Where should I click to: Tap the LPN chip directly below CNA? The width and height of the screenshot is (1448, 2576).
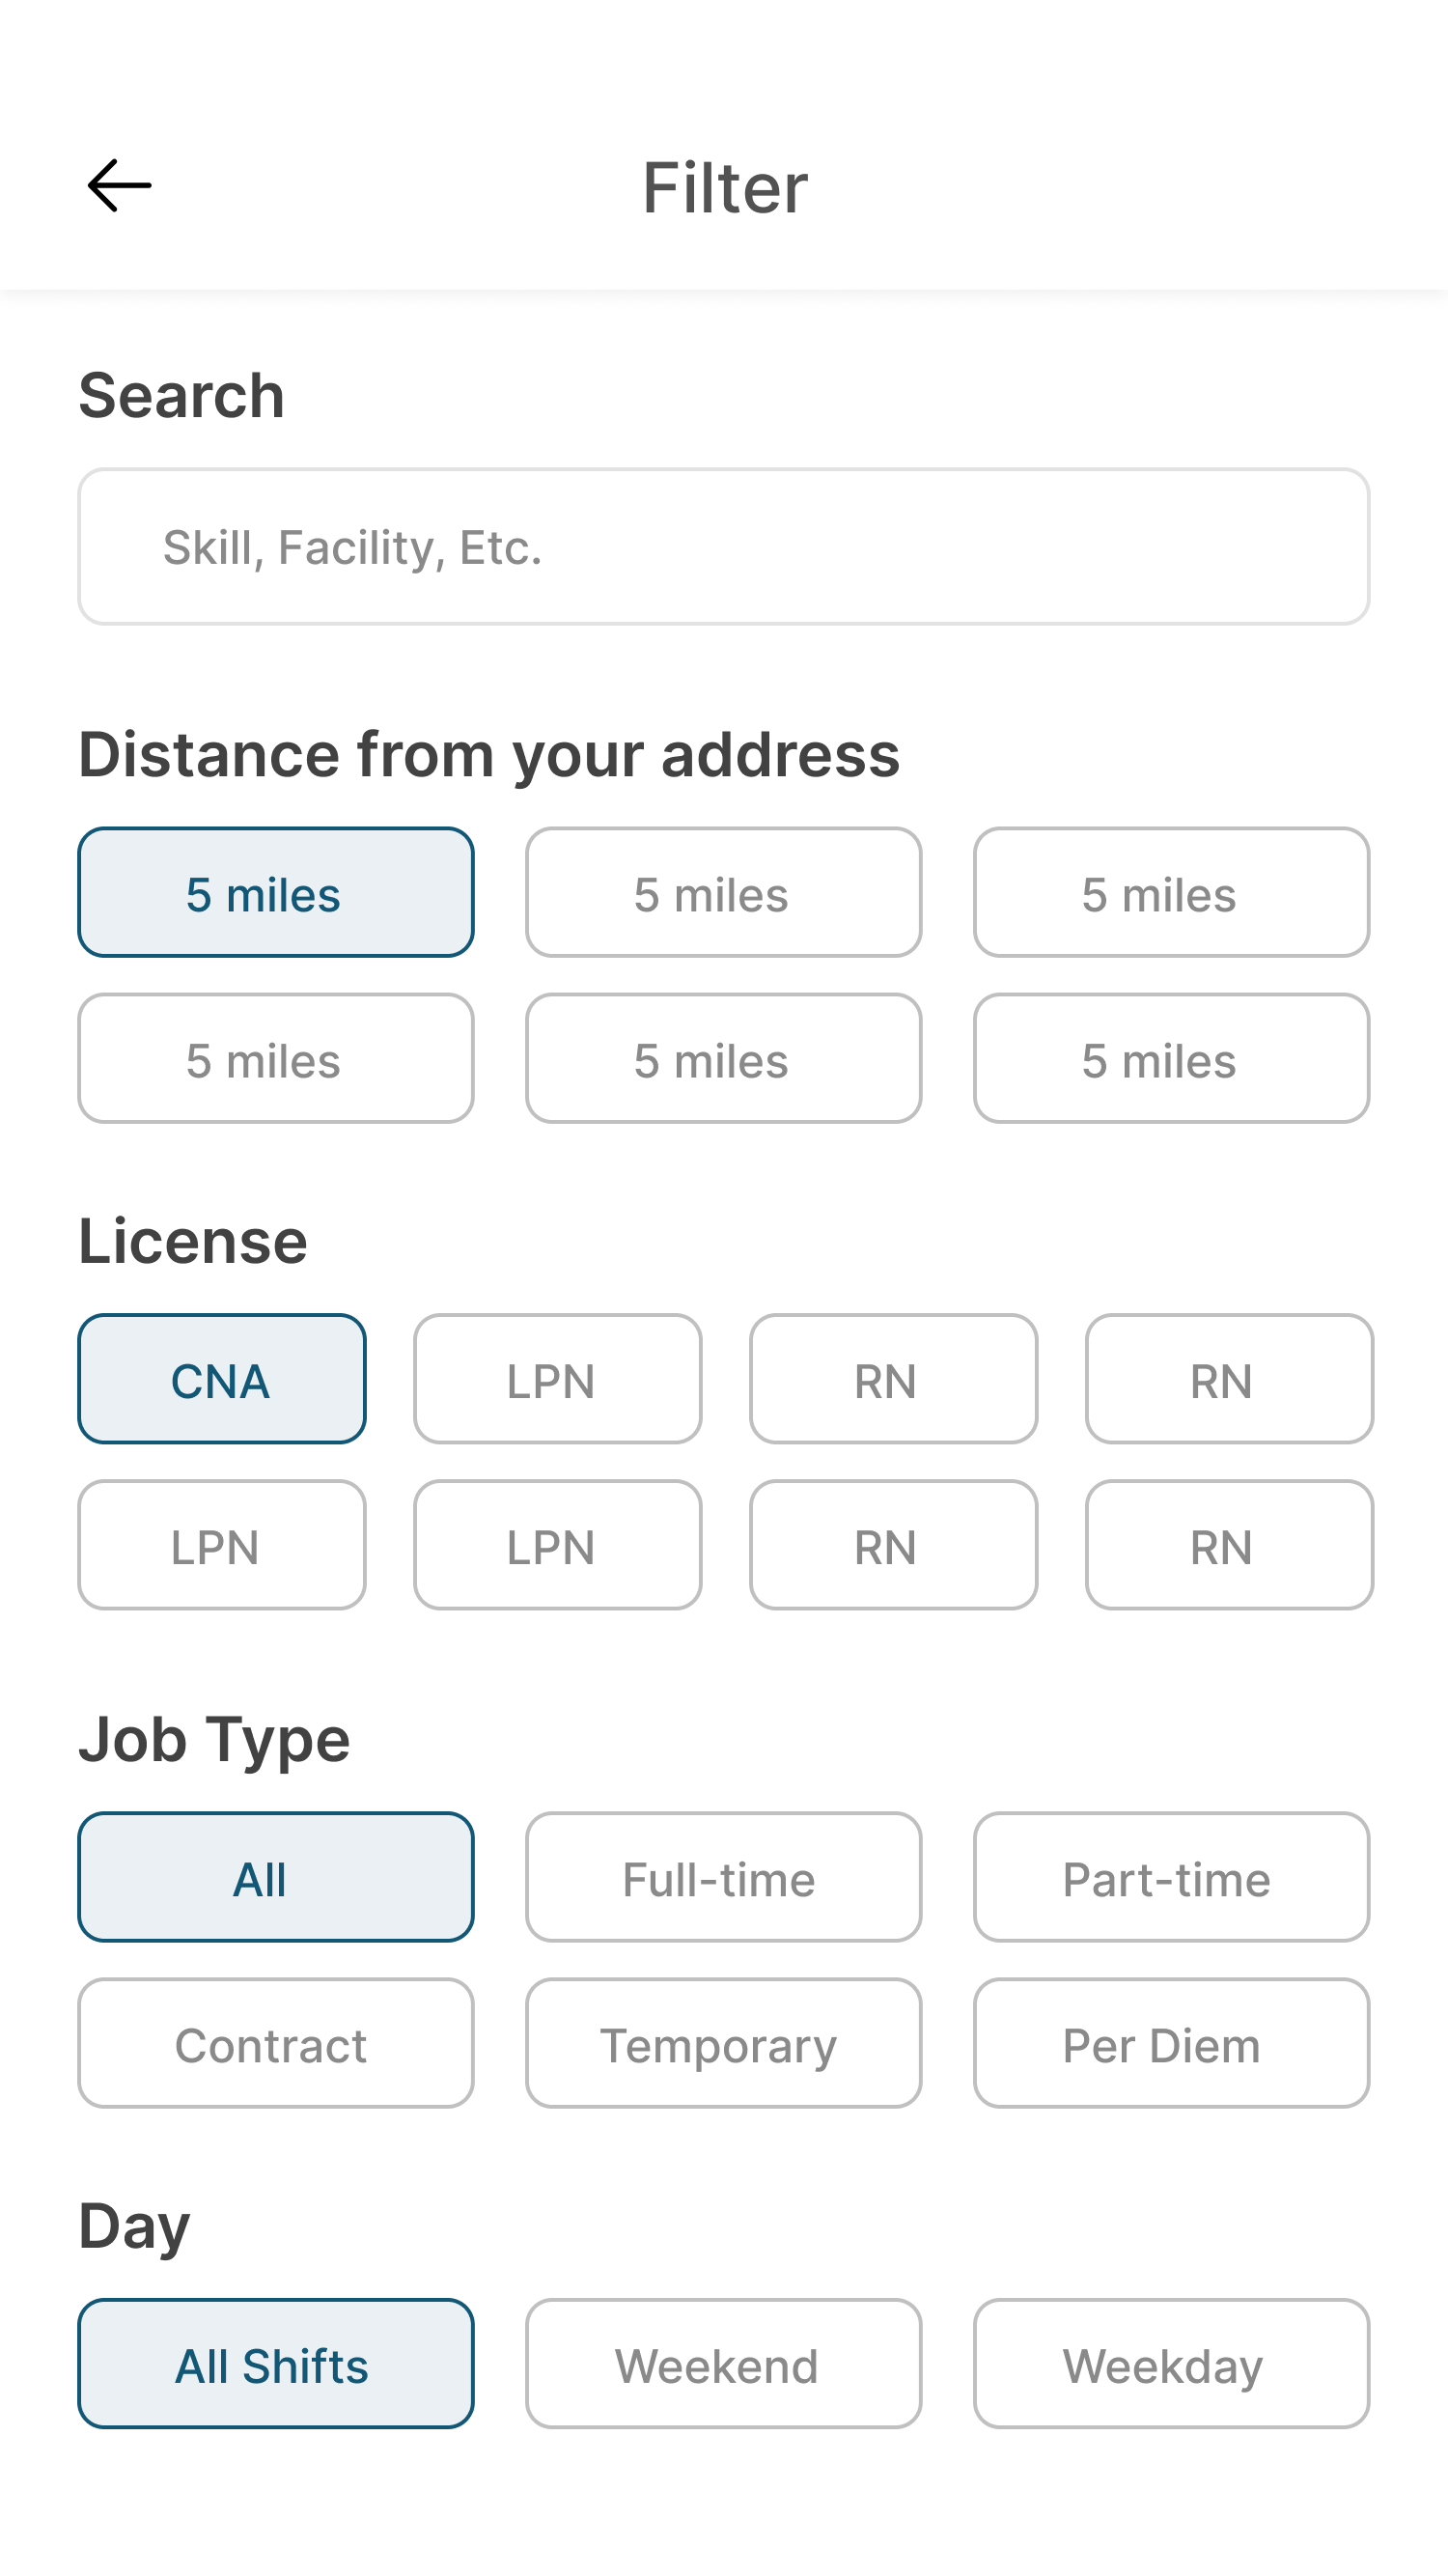(x=222, y=1545)
